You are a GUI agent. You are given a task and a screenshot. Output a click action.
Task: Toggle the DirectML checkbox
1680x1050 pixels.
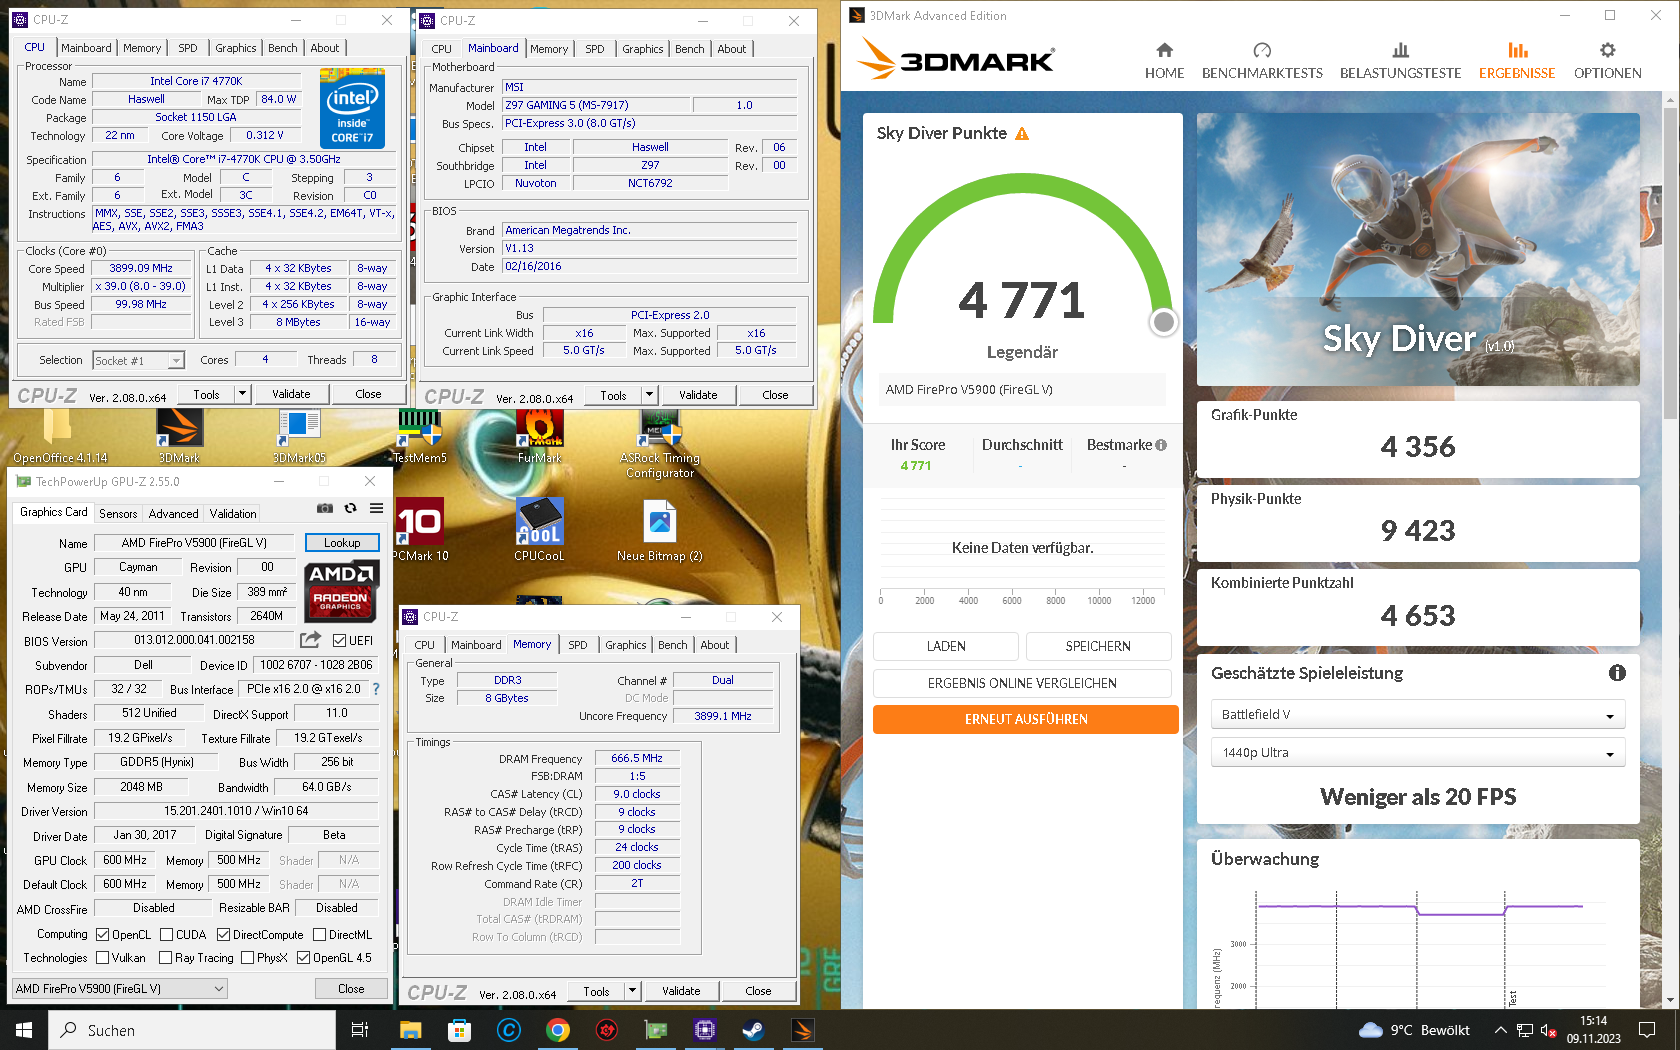pyautogui.click(x=319, y=935)
